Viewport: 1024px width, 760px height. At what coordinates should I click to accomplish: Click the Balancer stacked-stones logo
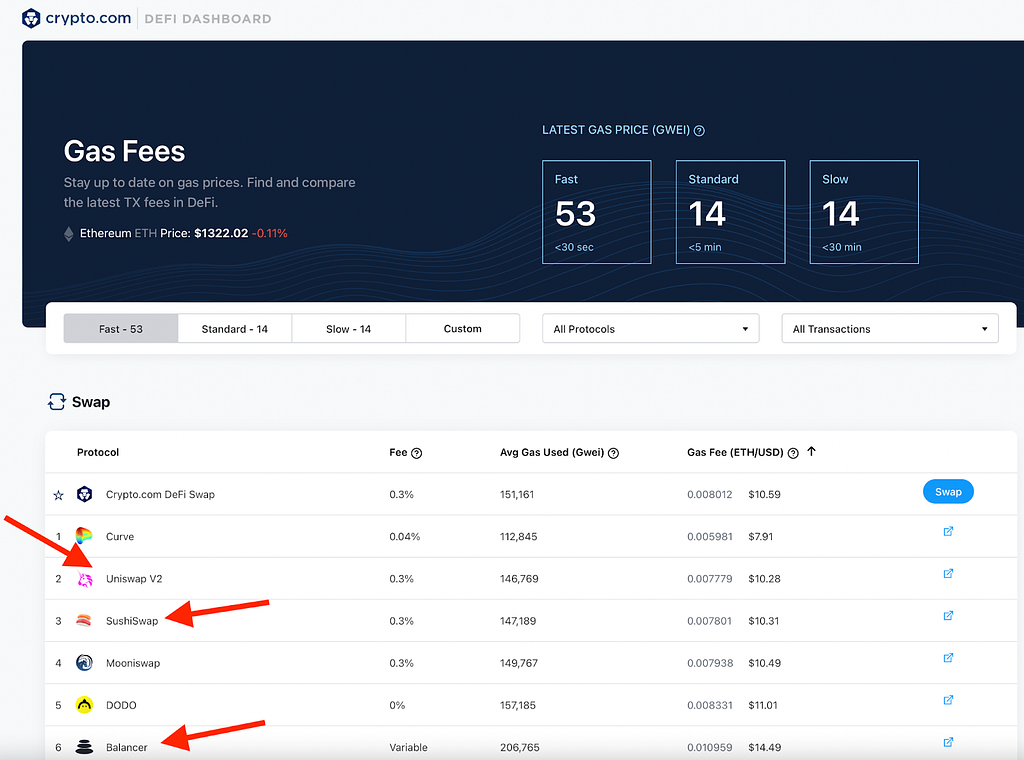click(x=84, y=747)
